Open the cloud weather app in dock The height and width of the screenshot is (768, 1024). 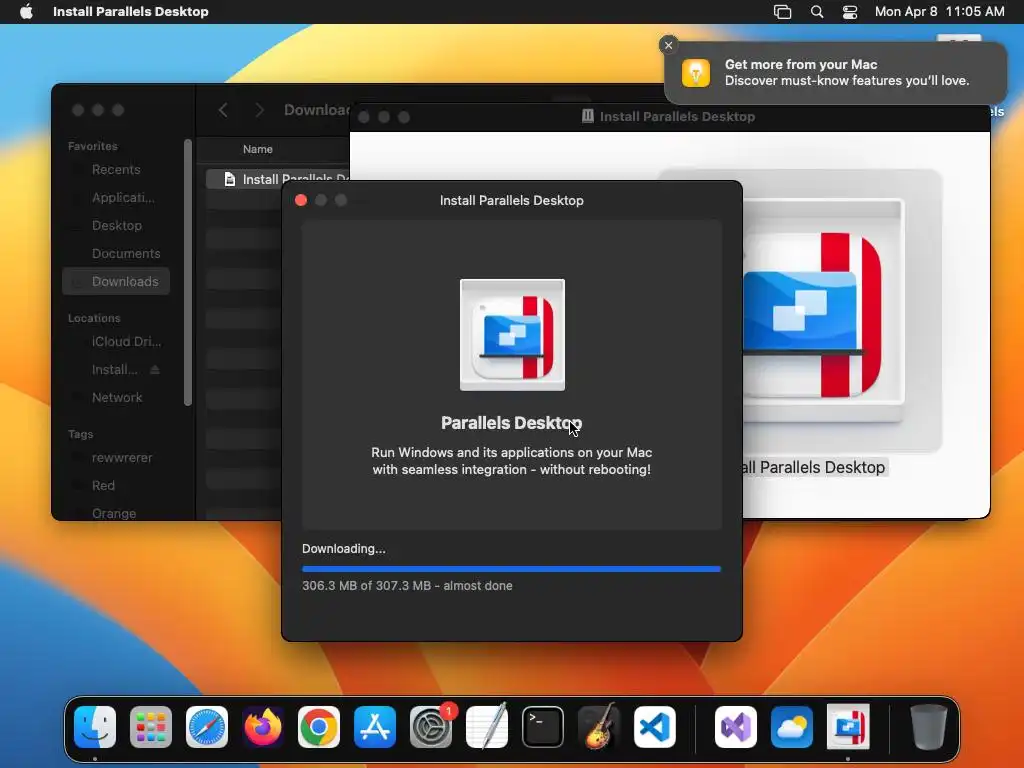tap(792, 727)
